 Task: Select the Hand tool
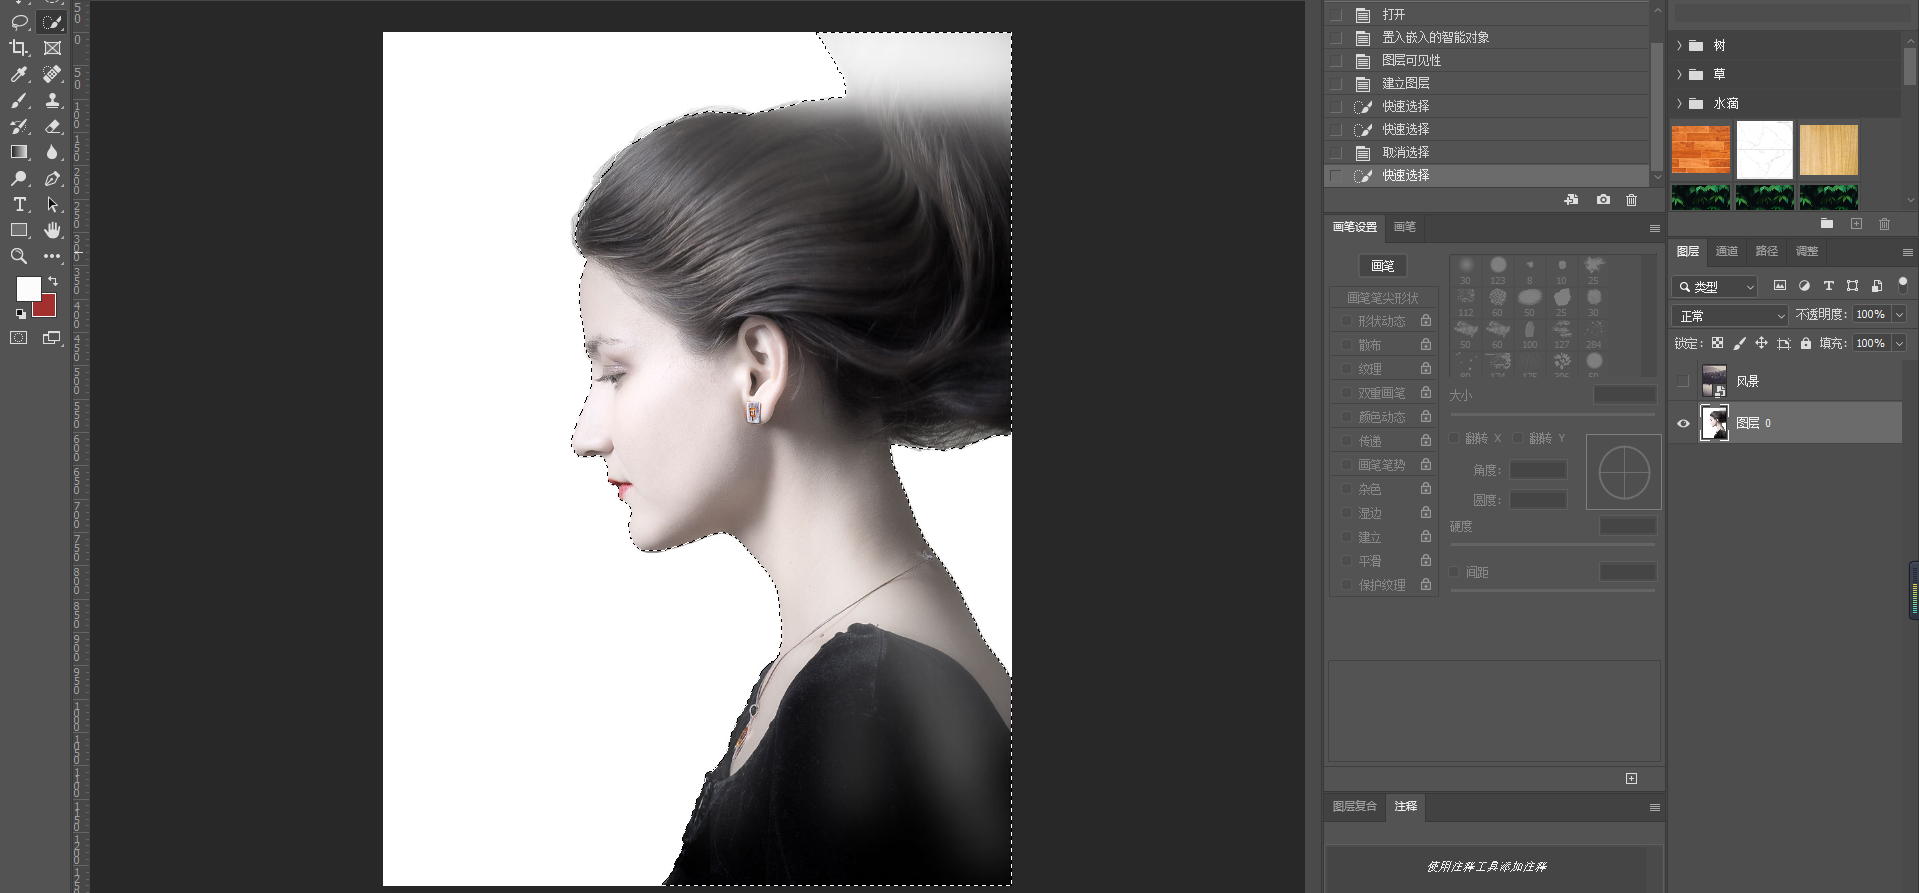(x=52, y=230)
